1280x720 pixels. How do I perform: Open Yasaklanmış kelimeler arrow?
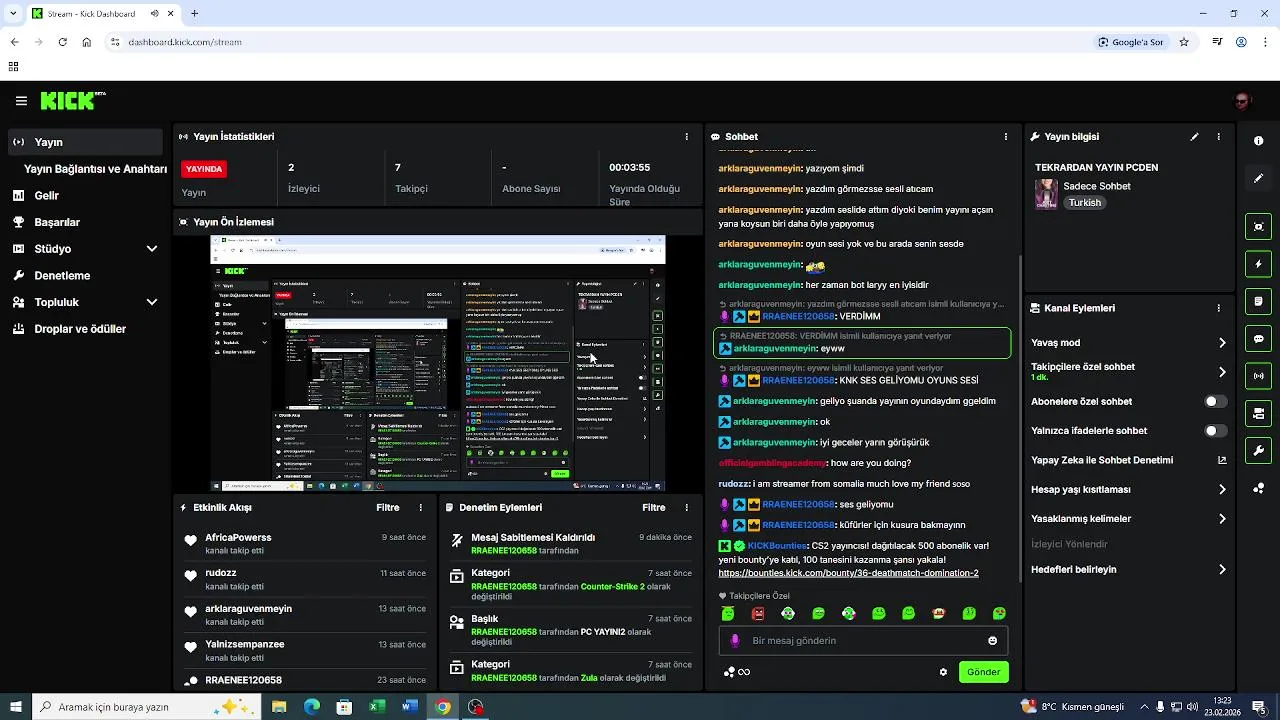1222,519
